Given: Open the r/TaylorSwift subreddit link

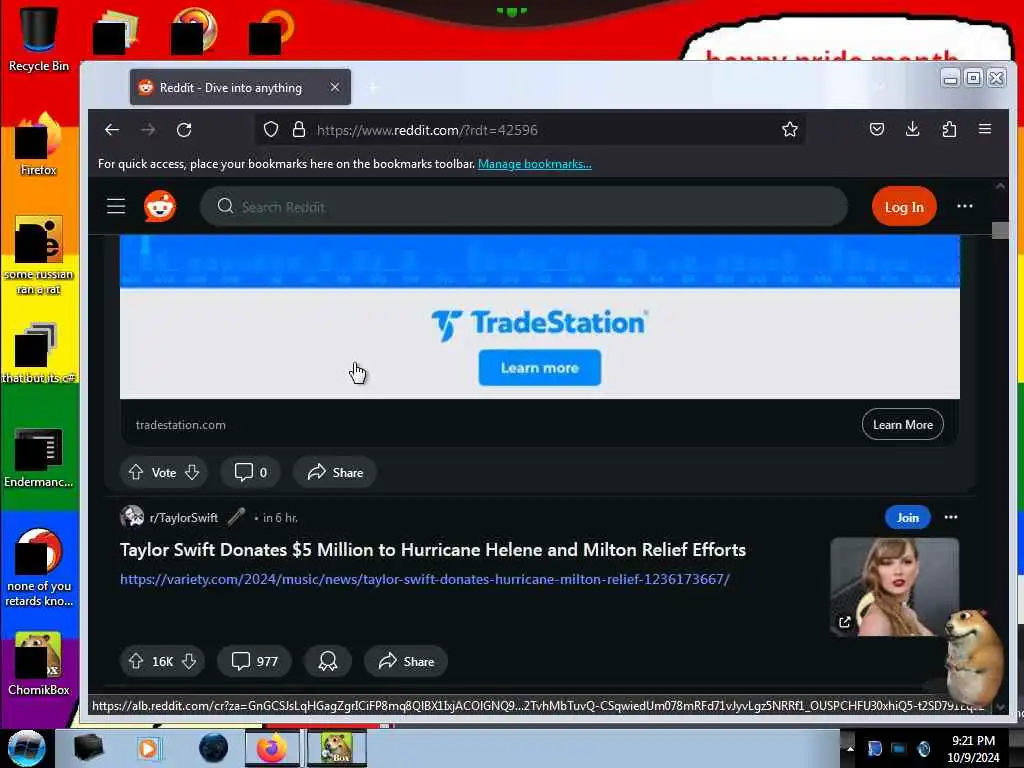Looking at the screenshot, I should tap(184, 518).
